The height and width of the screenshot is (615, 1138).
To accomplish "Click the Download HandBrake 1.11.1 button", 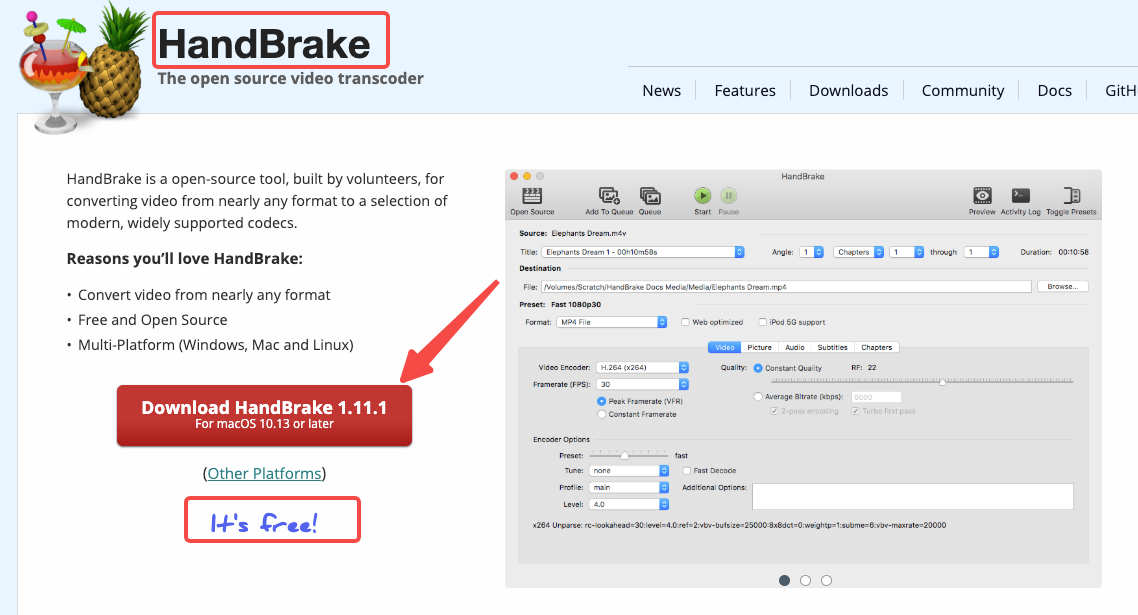I will [264, 415].
